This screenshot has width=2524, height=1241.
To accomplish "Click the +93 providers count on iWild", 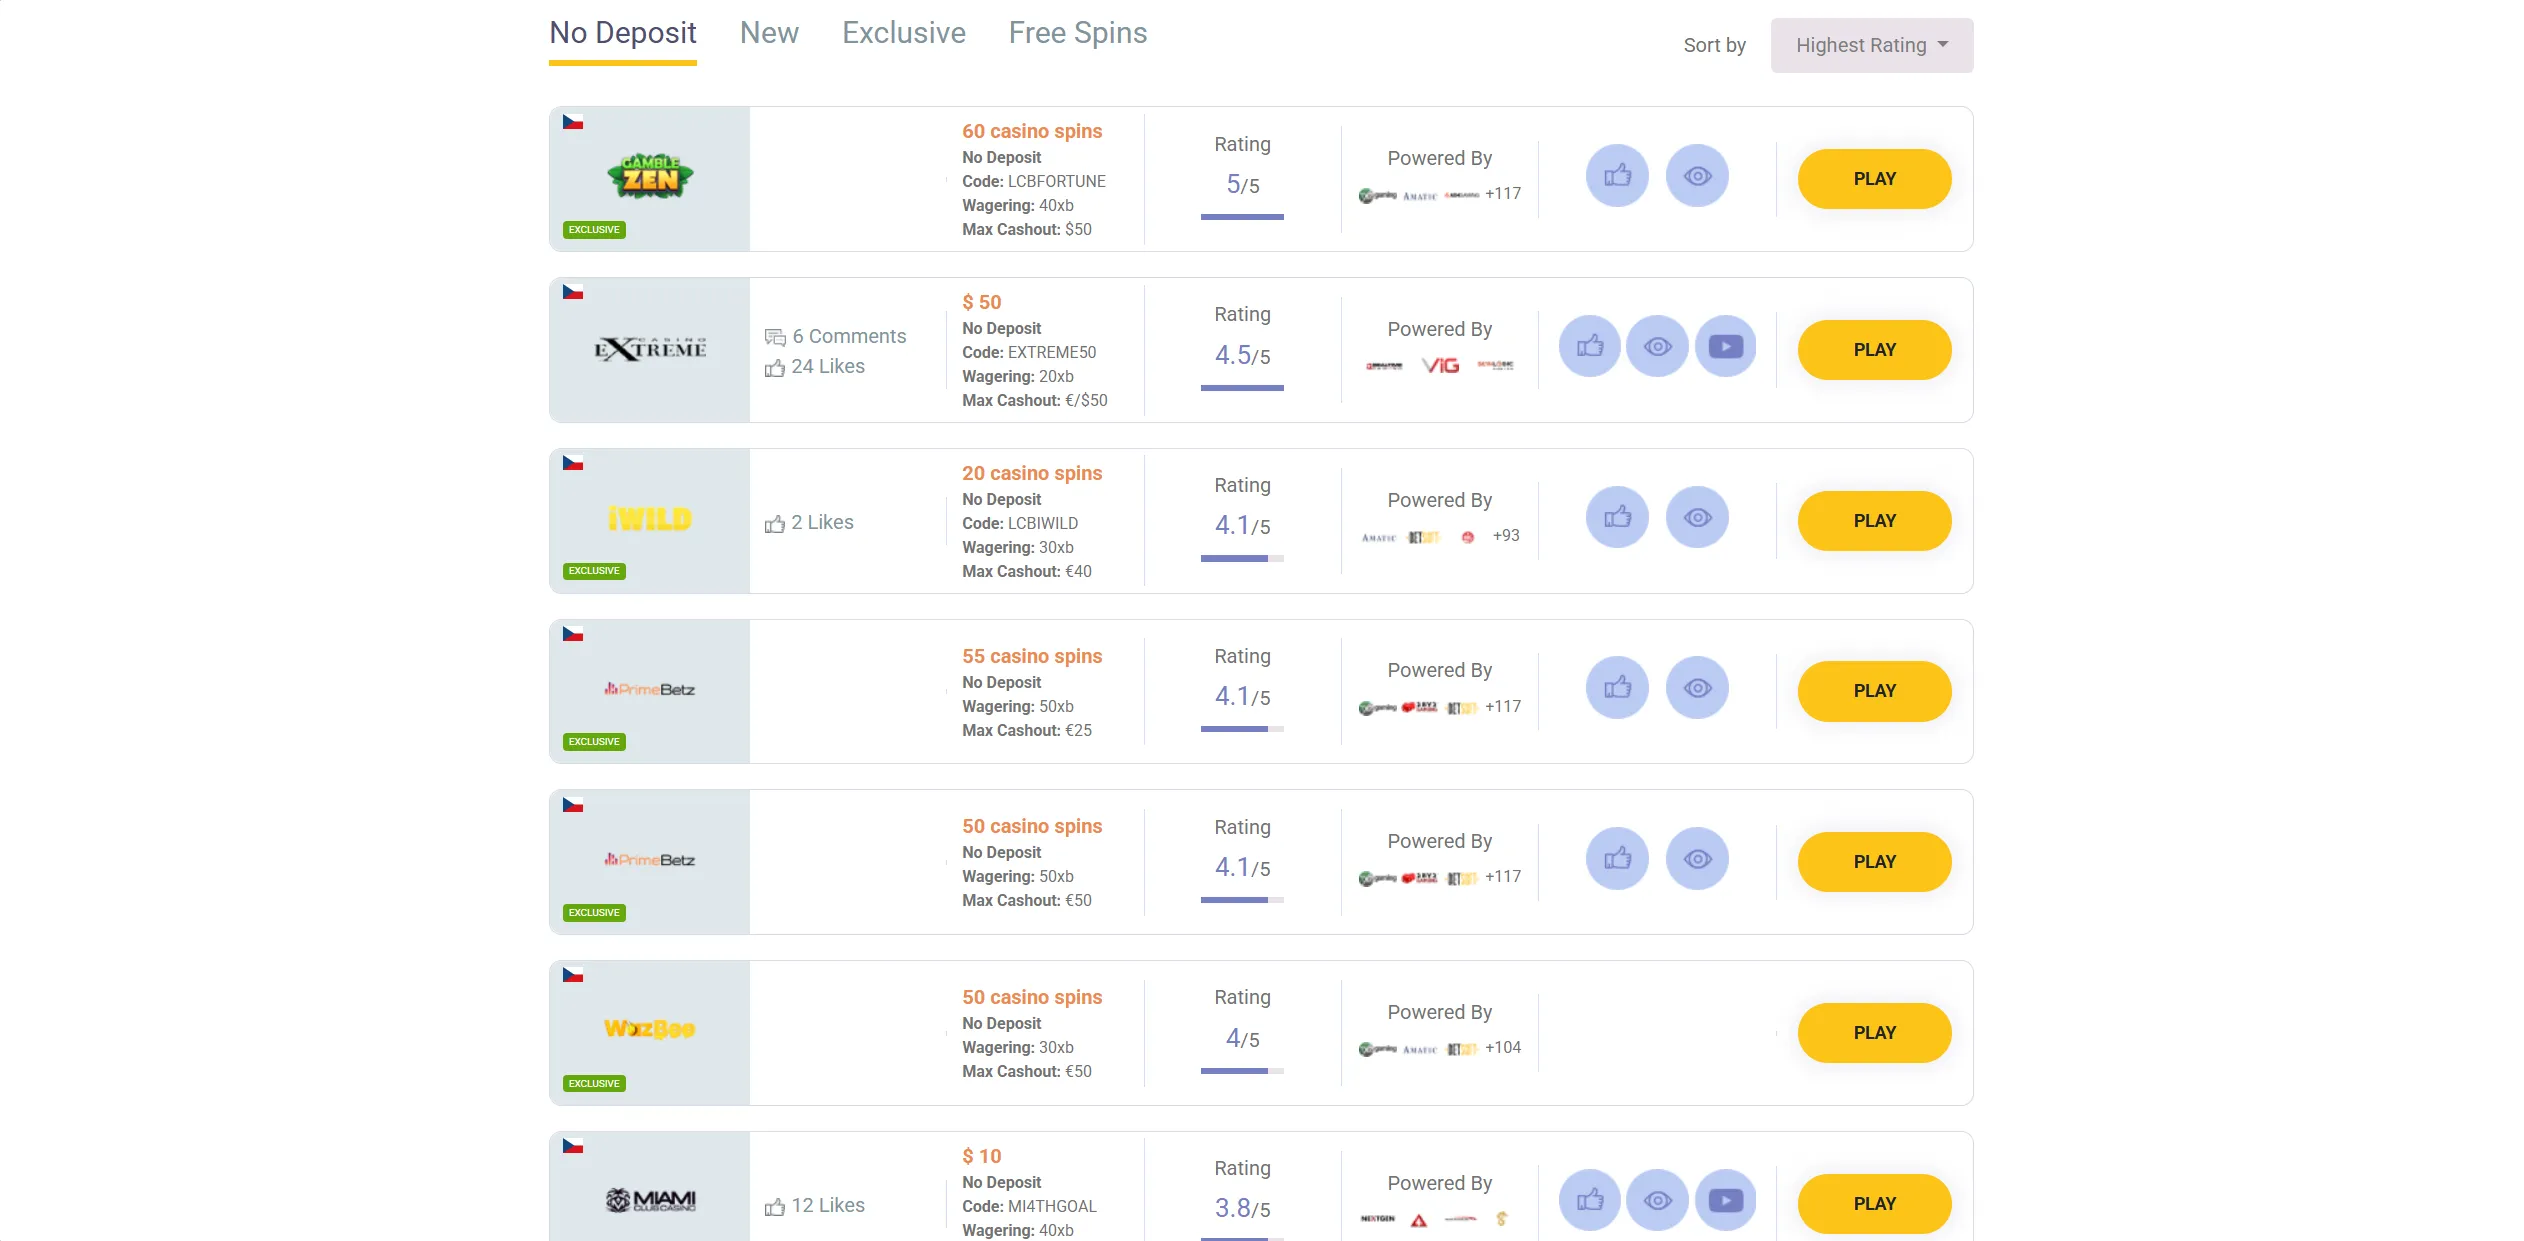I will coord(1506,536).
